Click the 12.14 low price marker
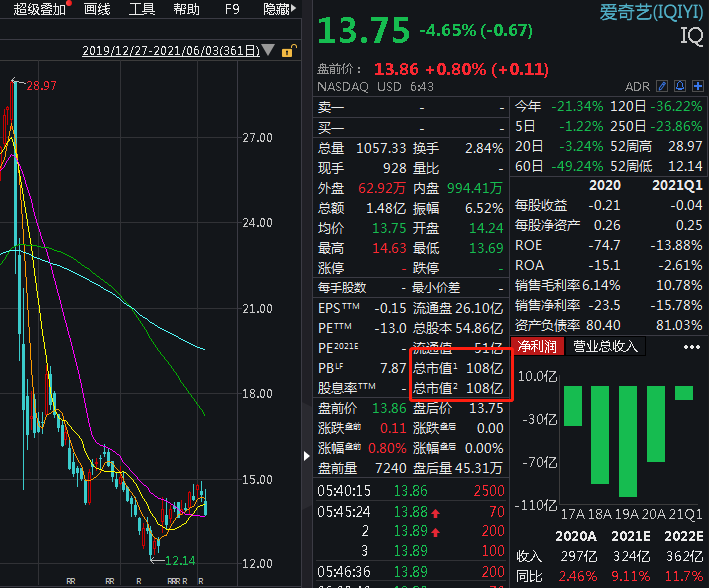This screenshot has width=709, height=588. (180, 561)
